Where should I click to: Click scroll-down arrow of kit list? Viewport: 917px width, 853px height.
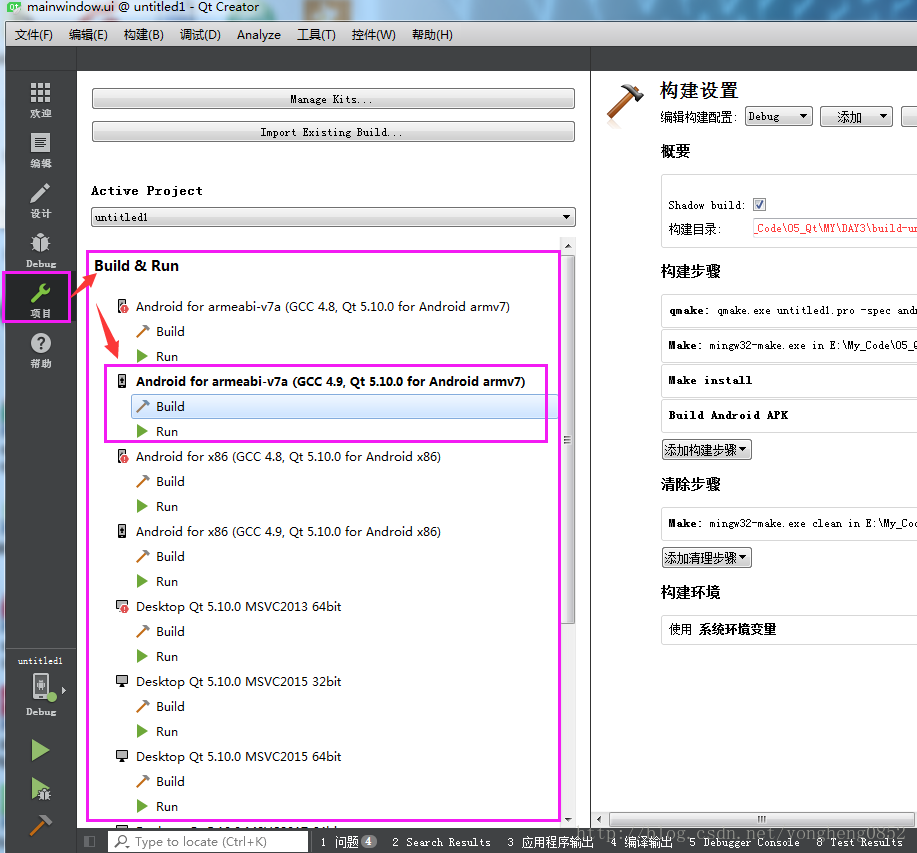[567, 819]
